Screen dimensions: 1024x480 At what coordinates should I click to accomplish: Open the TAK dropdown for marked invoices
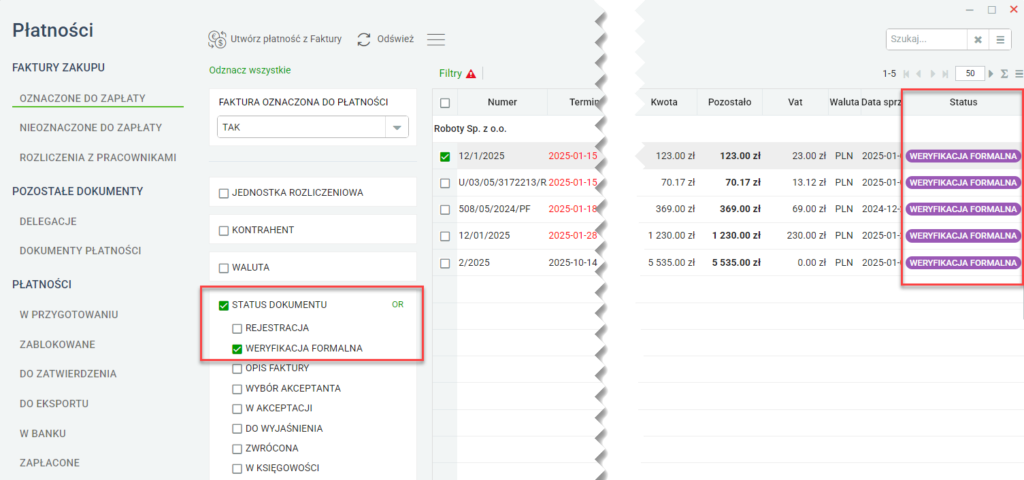[x=396, y=128]
